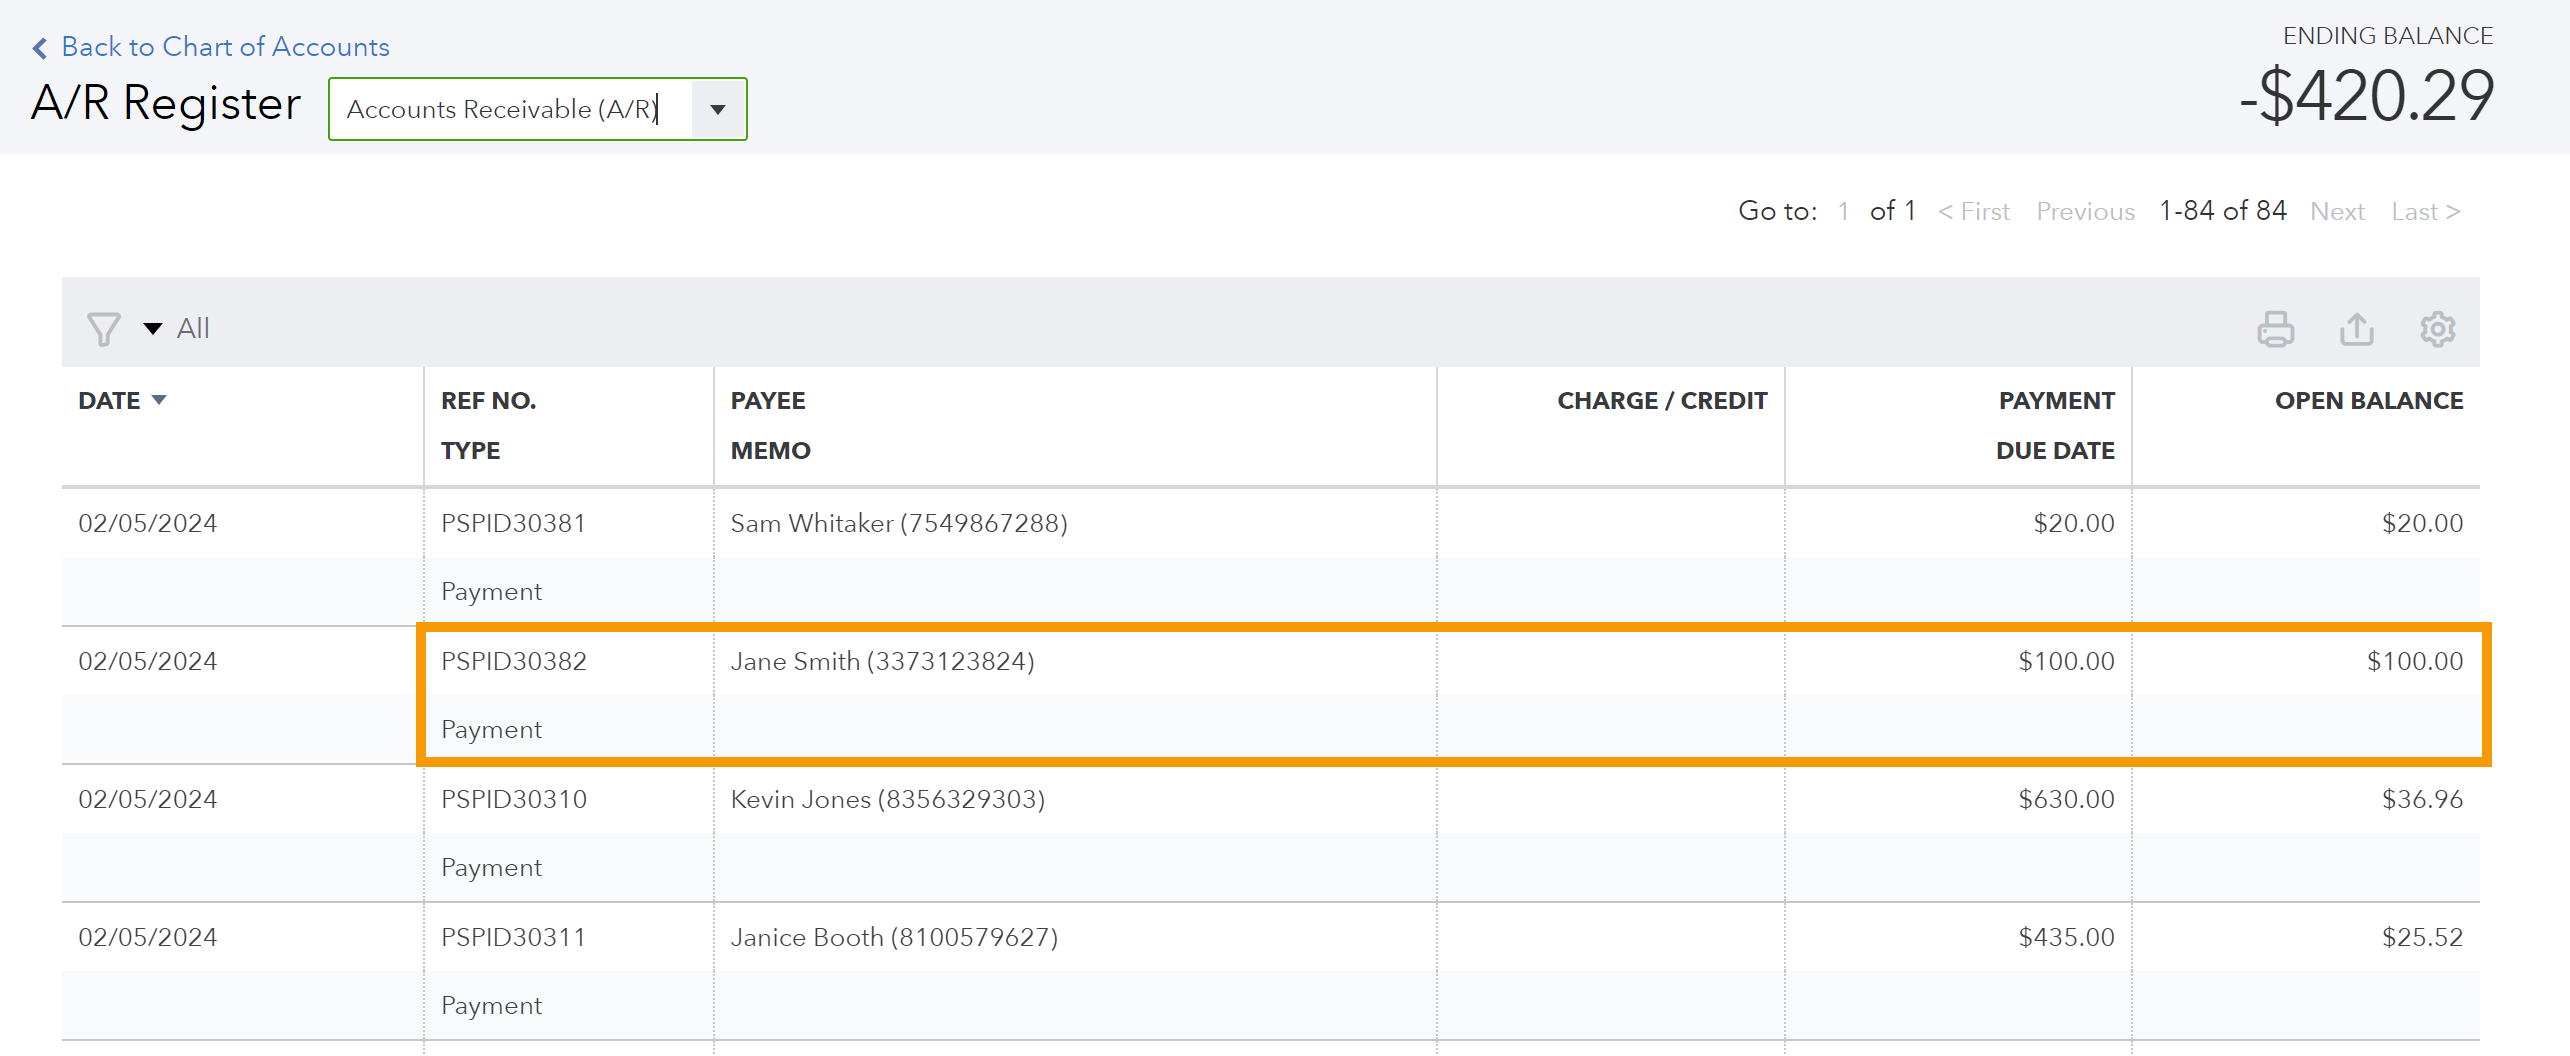Image resolution: width=2570 pixels, height=1056 pixels.
Task: Click the export icon
Action: (2356, 329)
